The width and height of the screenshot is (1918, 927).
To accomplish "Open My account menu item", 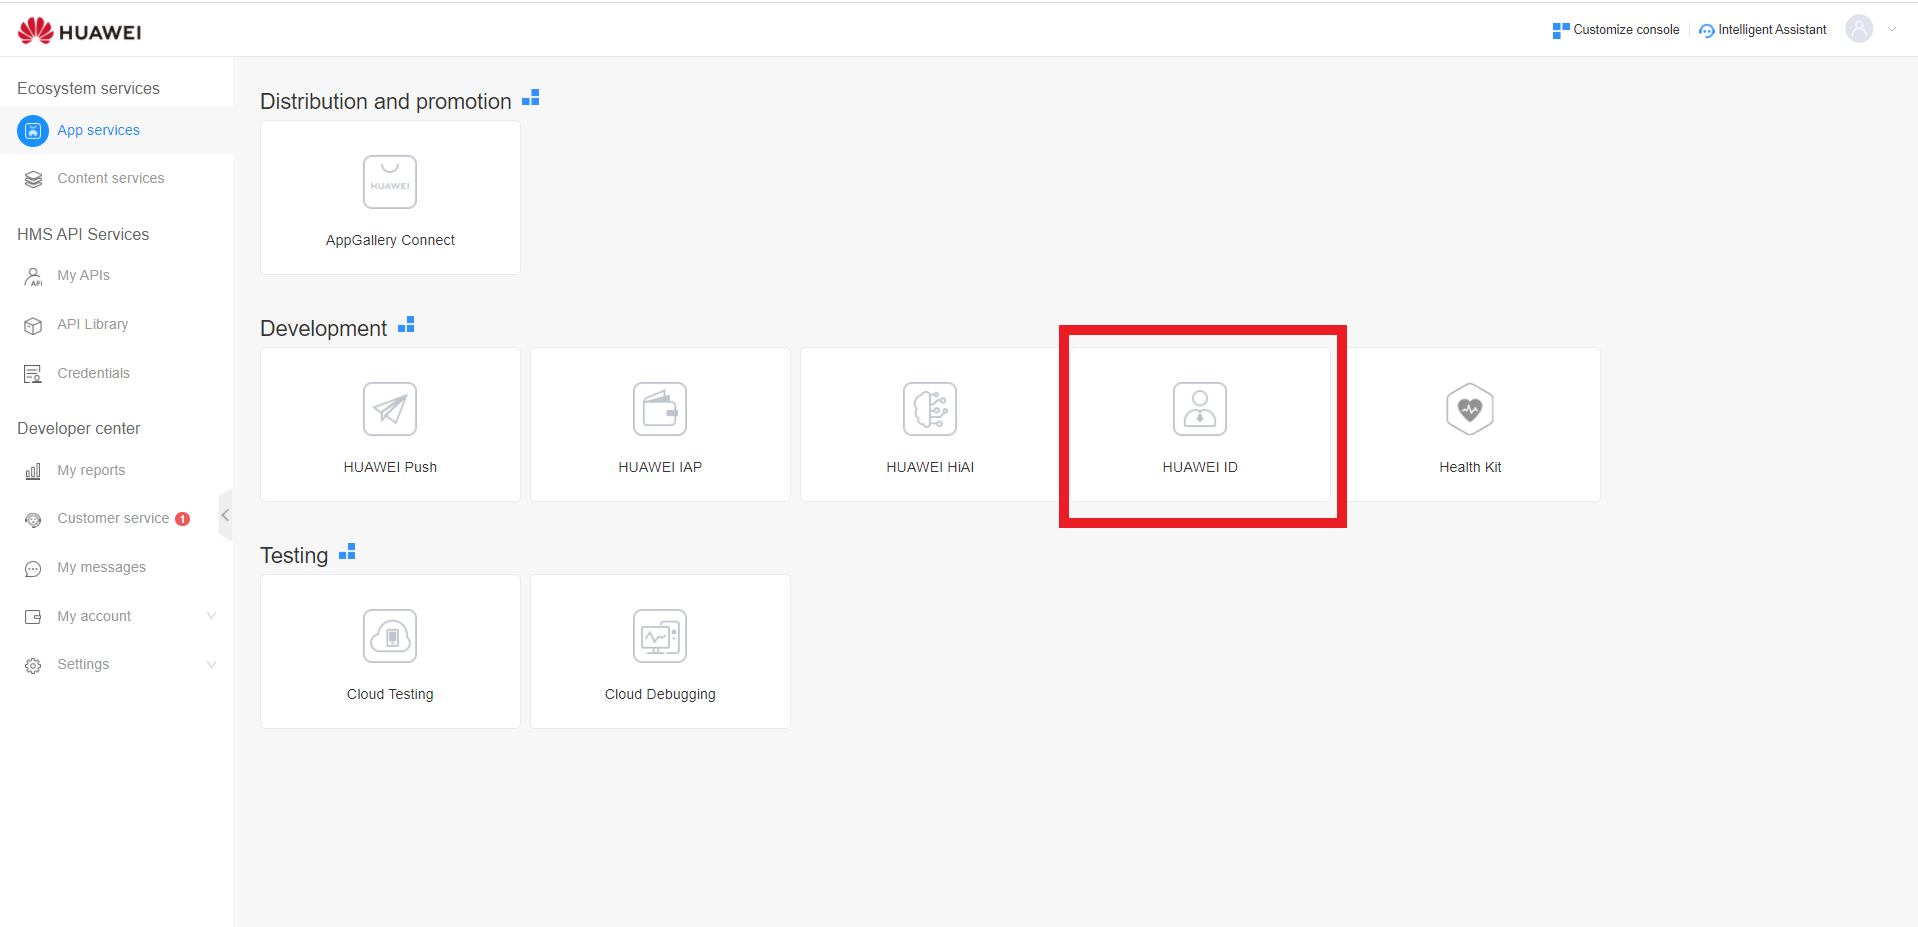I will tap(94, 616).
